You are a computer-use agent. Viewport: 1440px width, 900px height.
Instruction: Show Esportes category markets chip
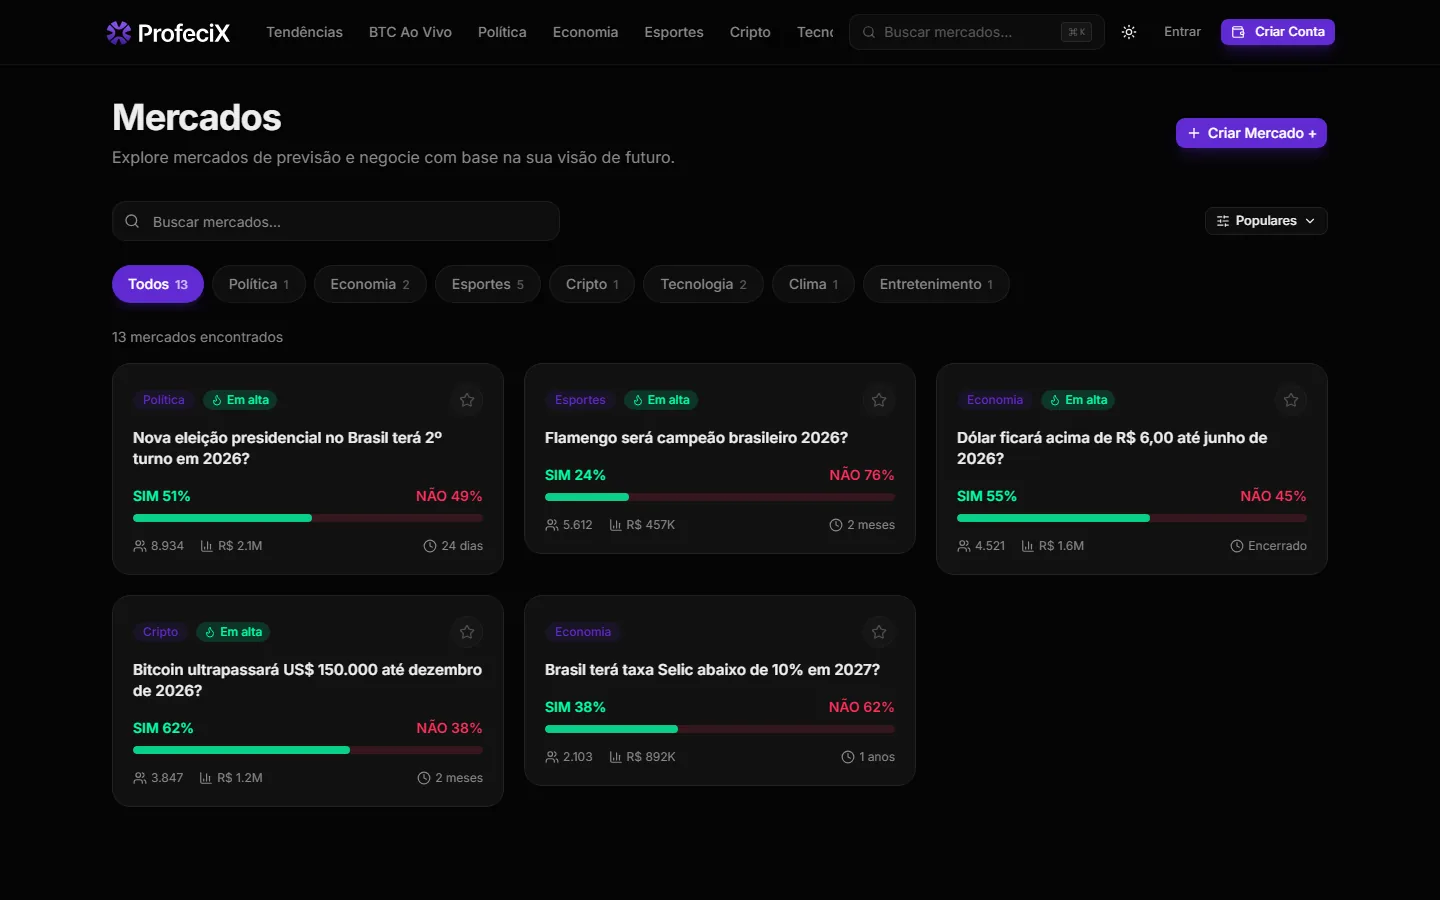coord(488,284)
